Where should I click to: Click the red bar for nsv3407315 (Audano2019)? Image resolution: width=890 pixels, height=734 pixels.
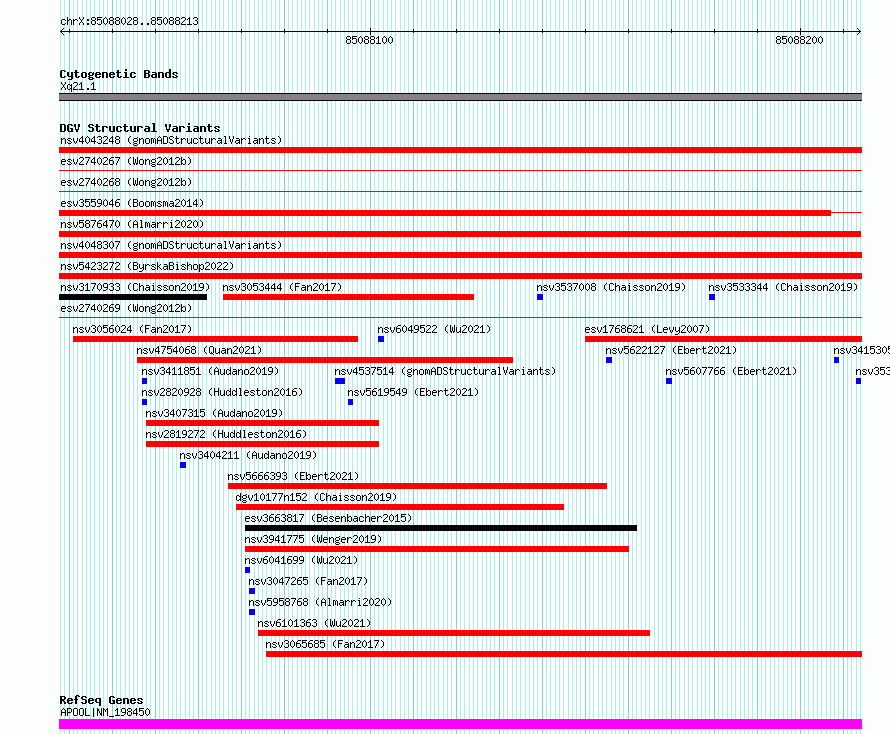click(262, 423)
